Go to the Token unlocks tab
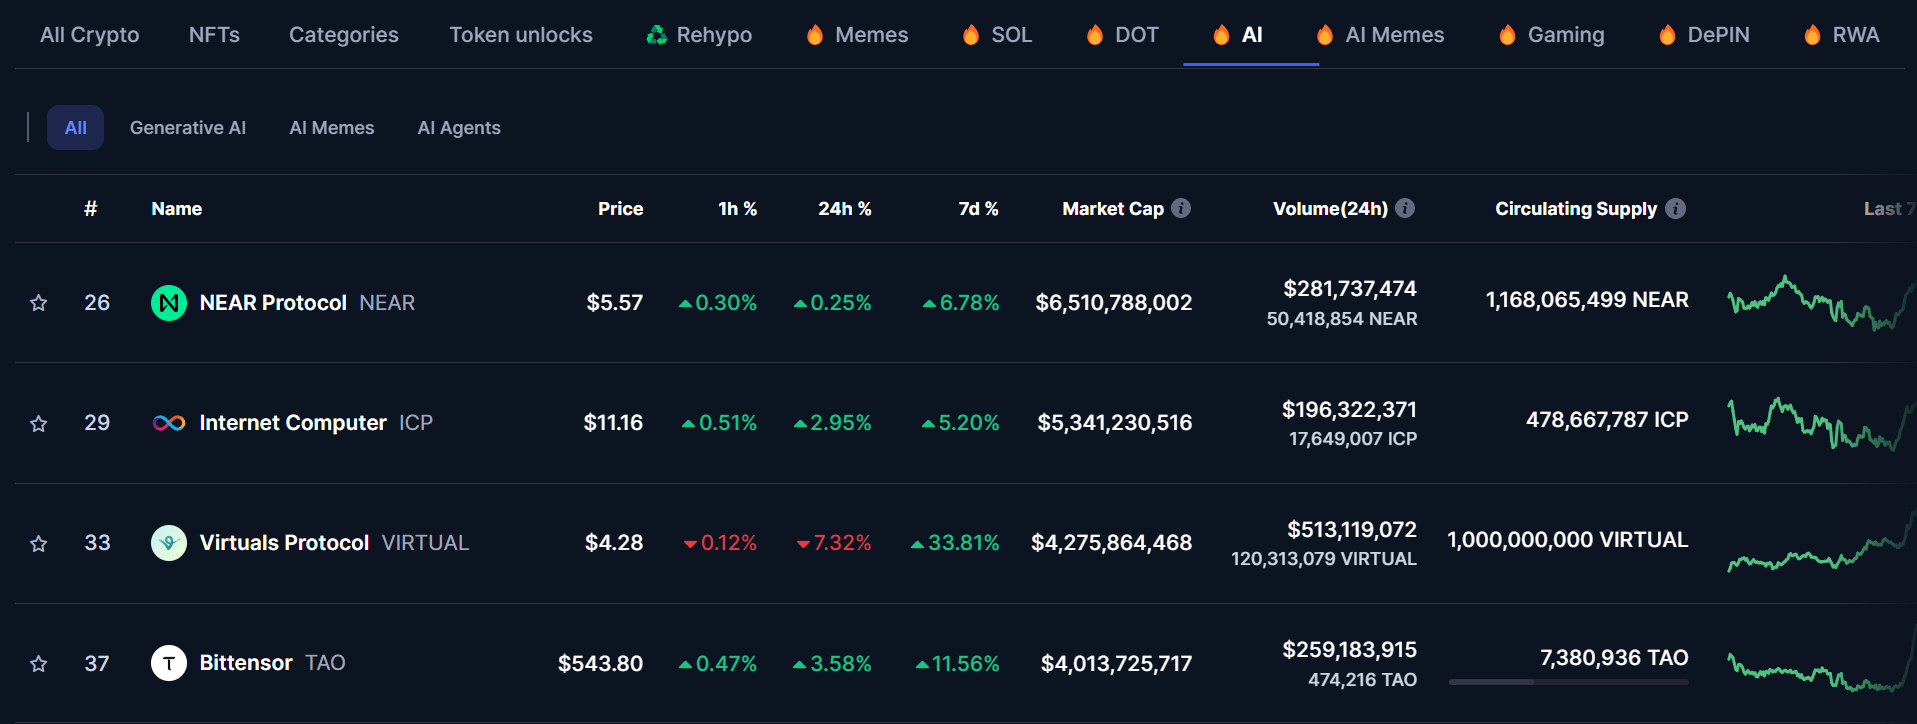 [x=521, y=35]
